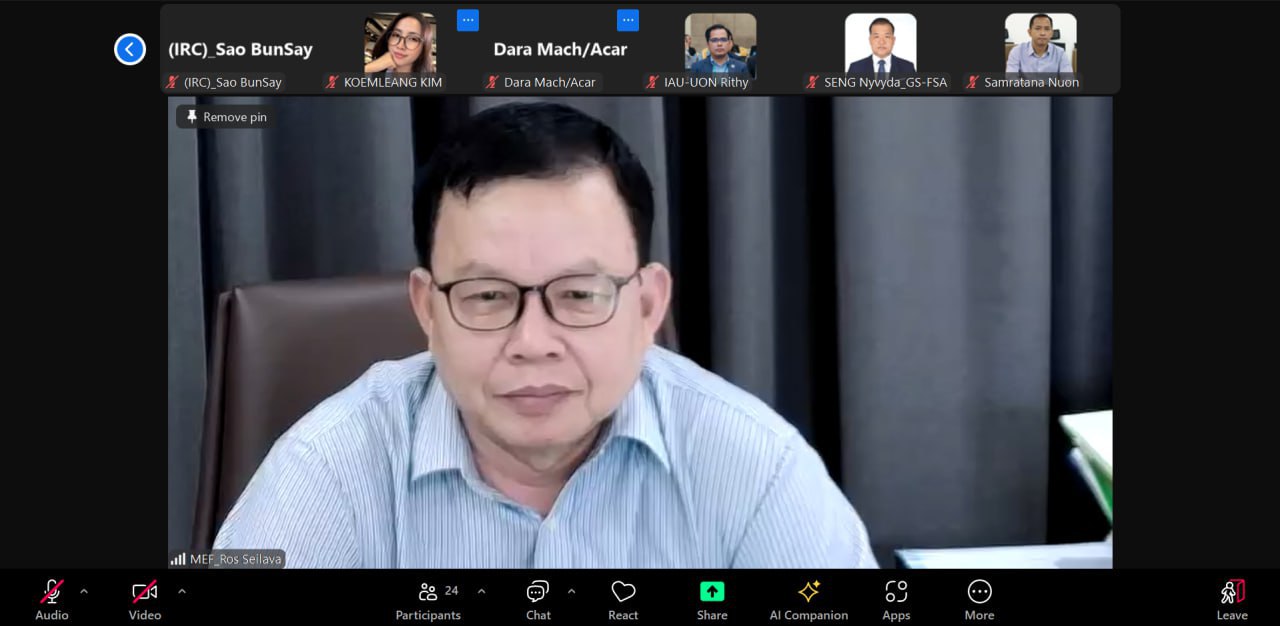The image size is (1280, 626).
Task: Expand the caret next to Chat
Action: click(x=571, y=591)
